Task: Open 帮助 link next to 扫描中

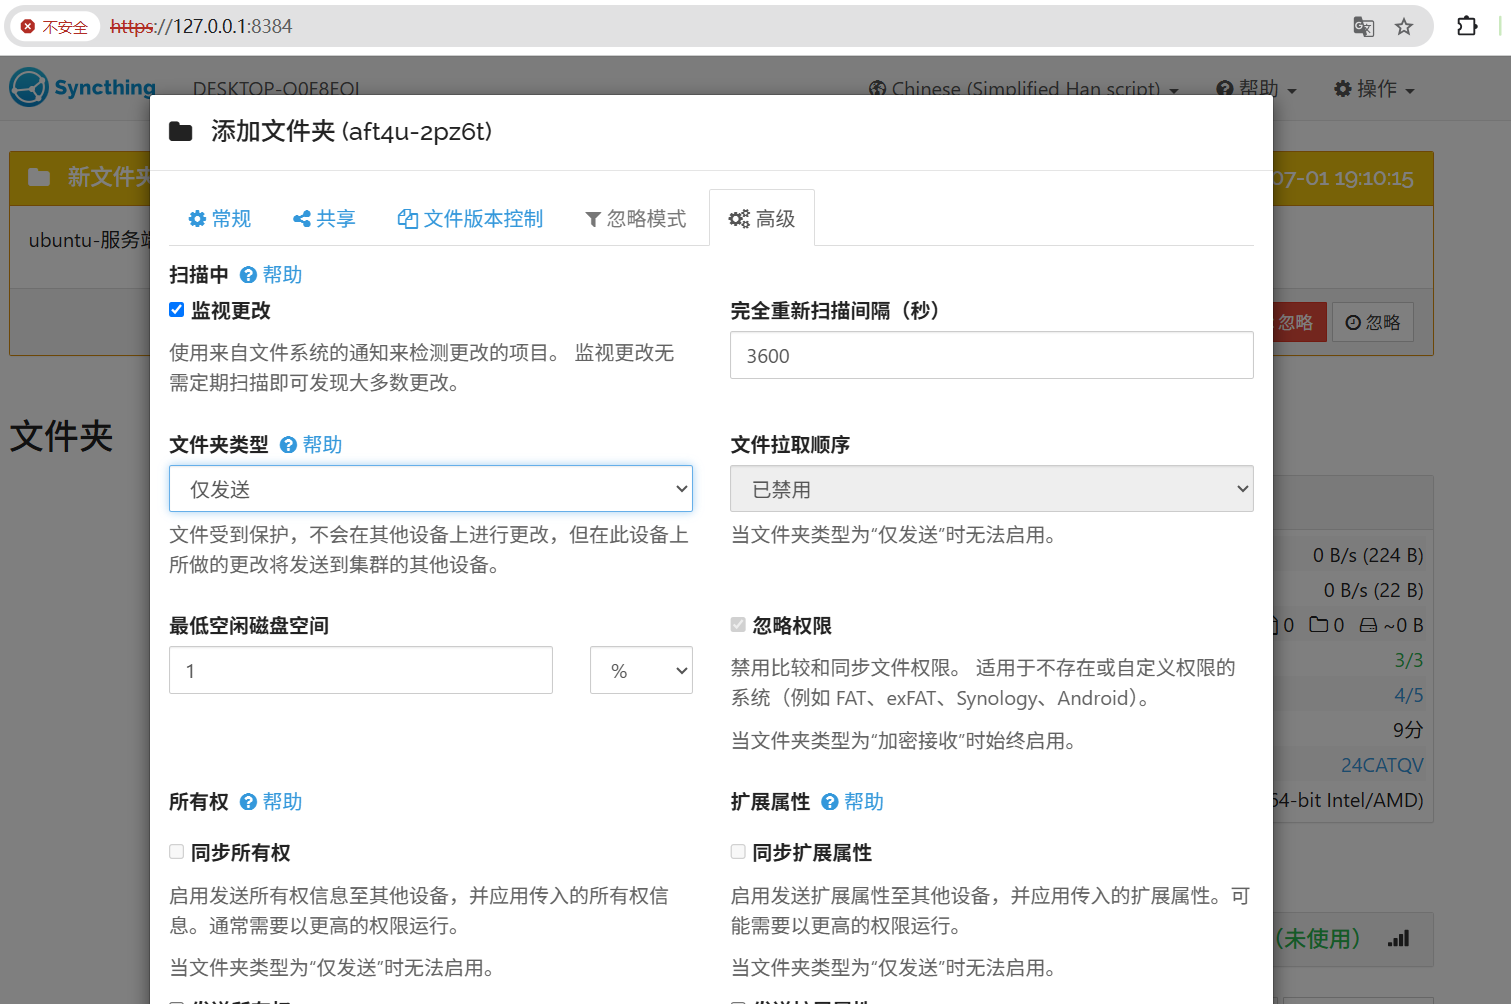Action: pyautogui.click(x=271, y=275)
